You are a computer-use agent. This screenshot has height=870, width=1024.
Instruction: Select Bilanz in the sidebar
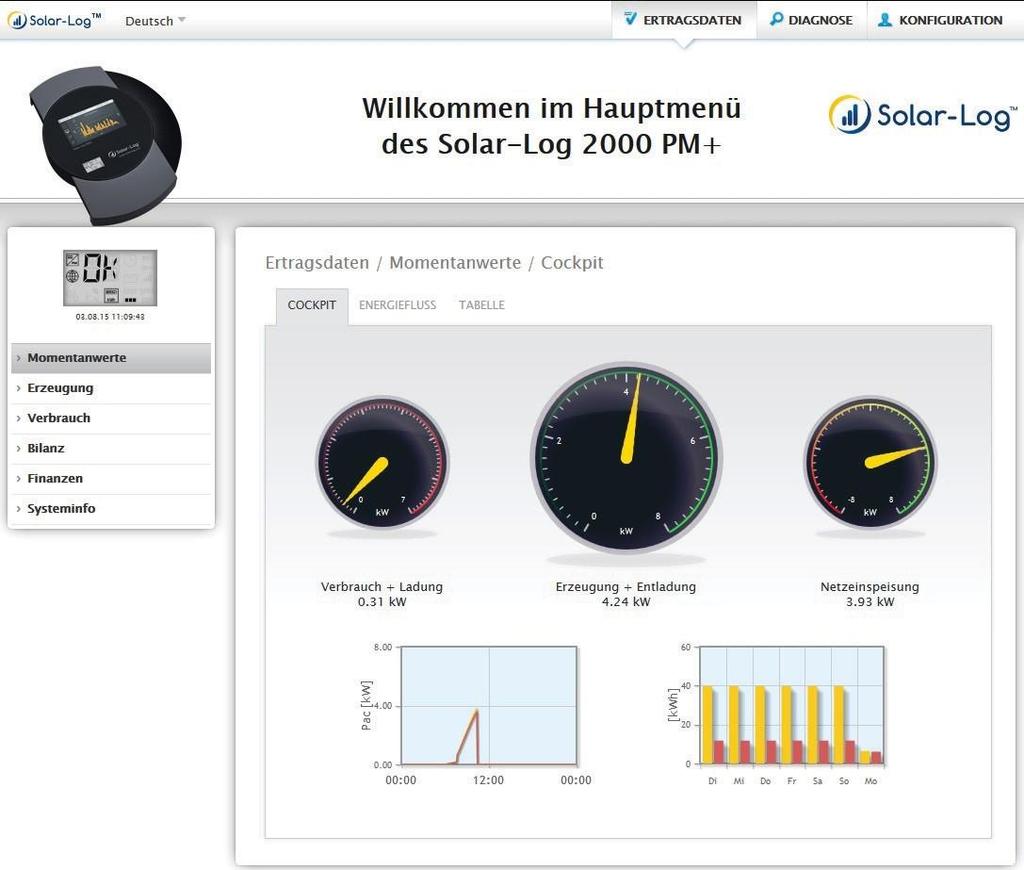[x=111, y=448]
